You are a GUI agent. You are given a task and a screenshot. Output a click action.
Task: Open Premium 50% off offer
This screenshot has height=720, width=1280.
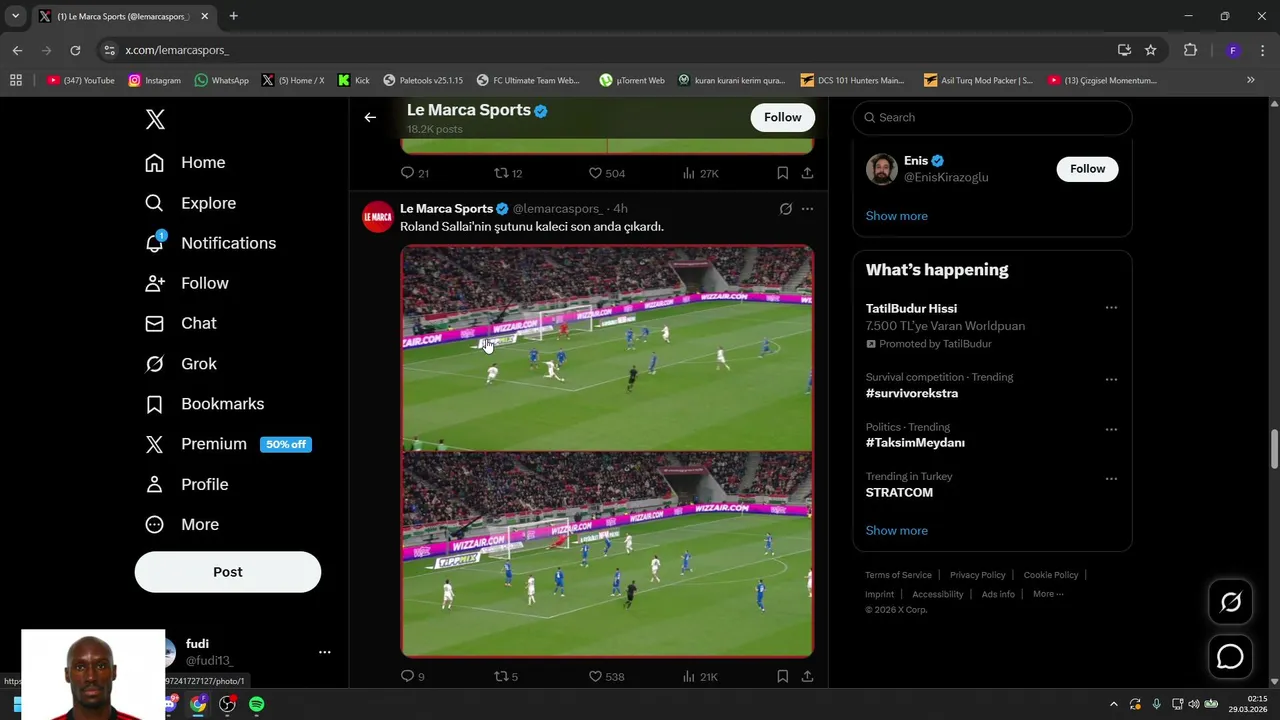[x=228, y=444]
